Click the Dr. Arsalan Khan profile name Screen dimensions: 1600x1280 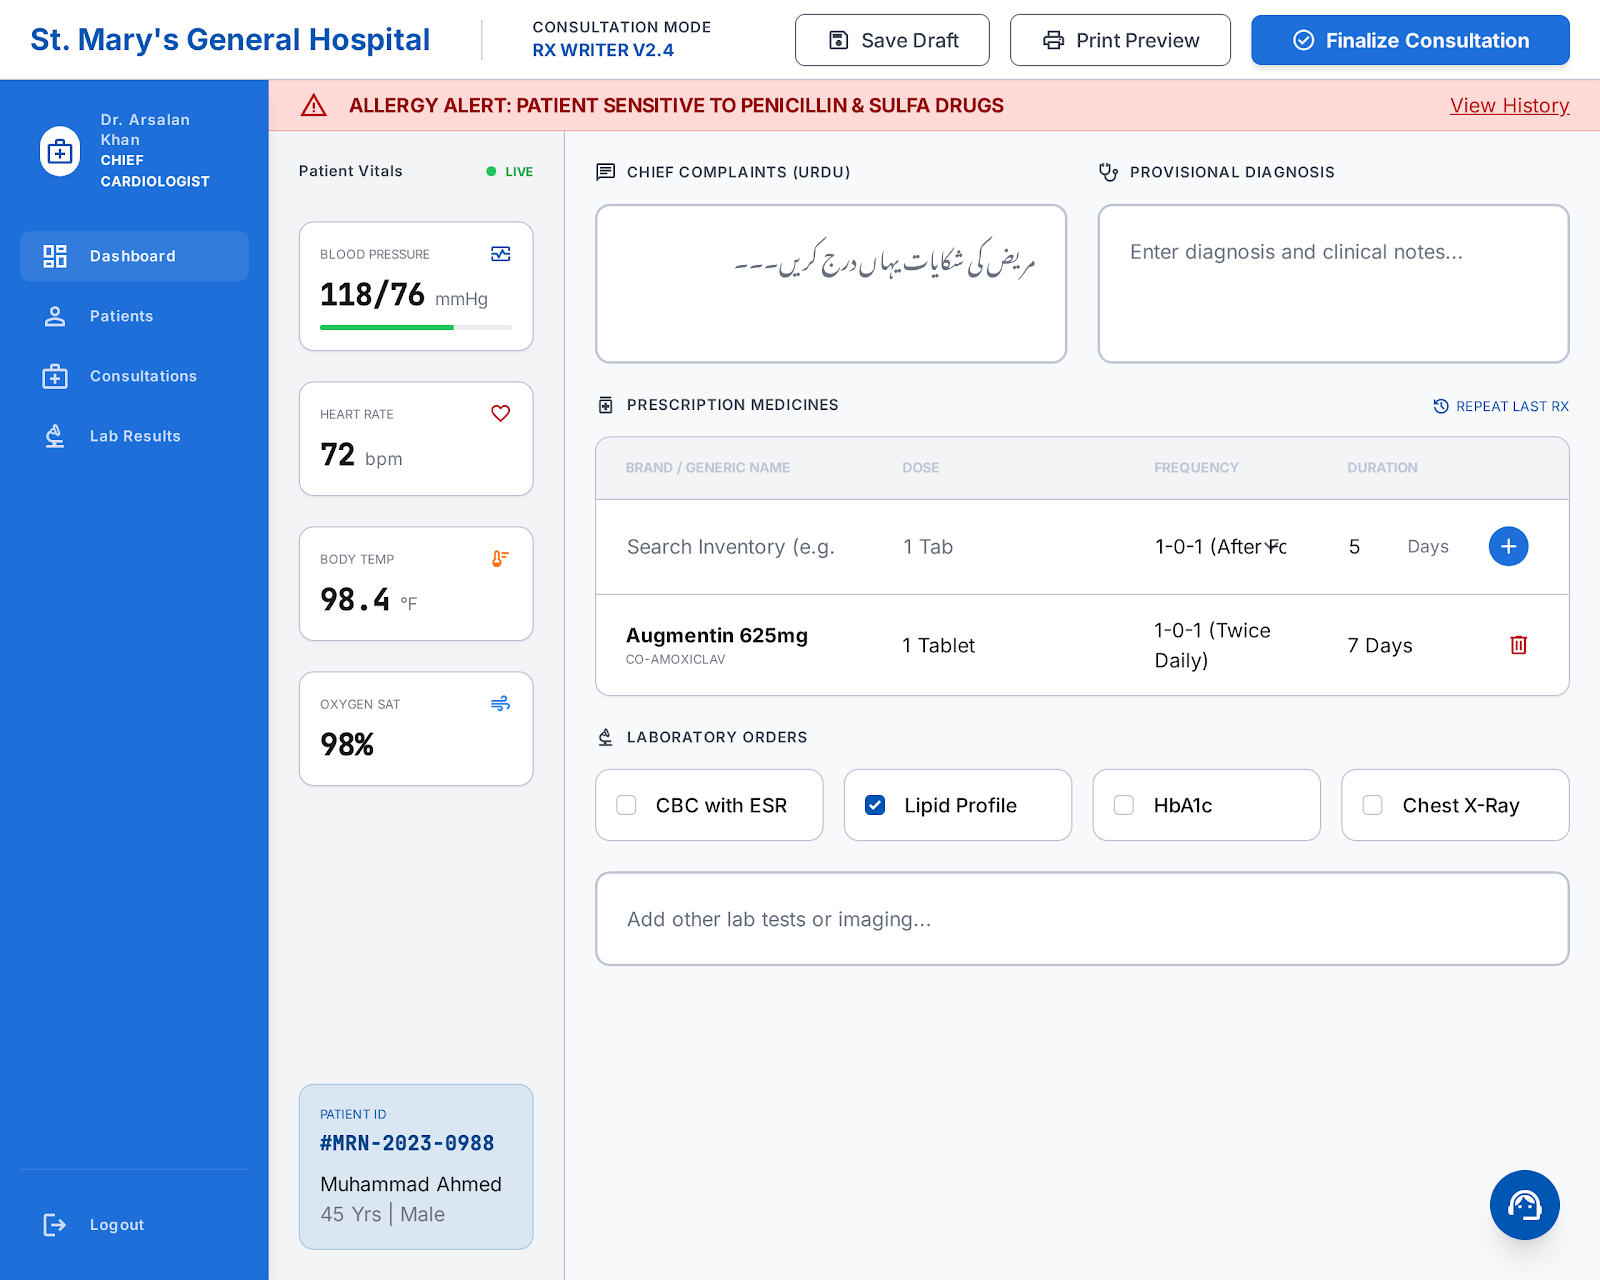point(145,130)
